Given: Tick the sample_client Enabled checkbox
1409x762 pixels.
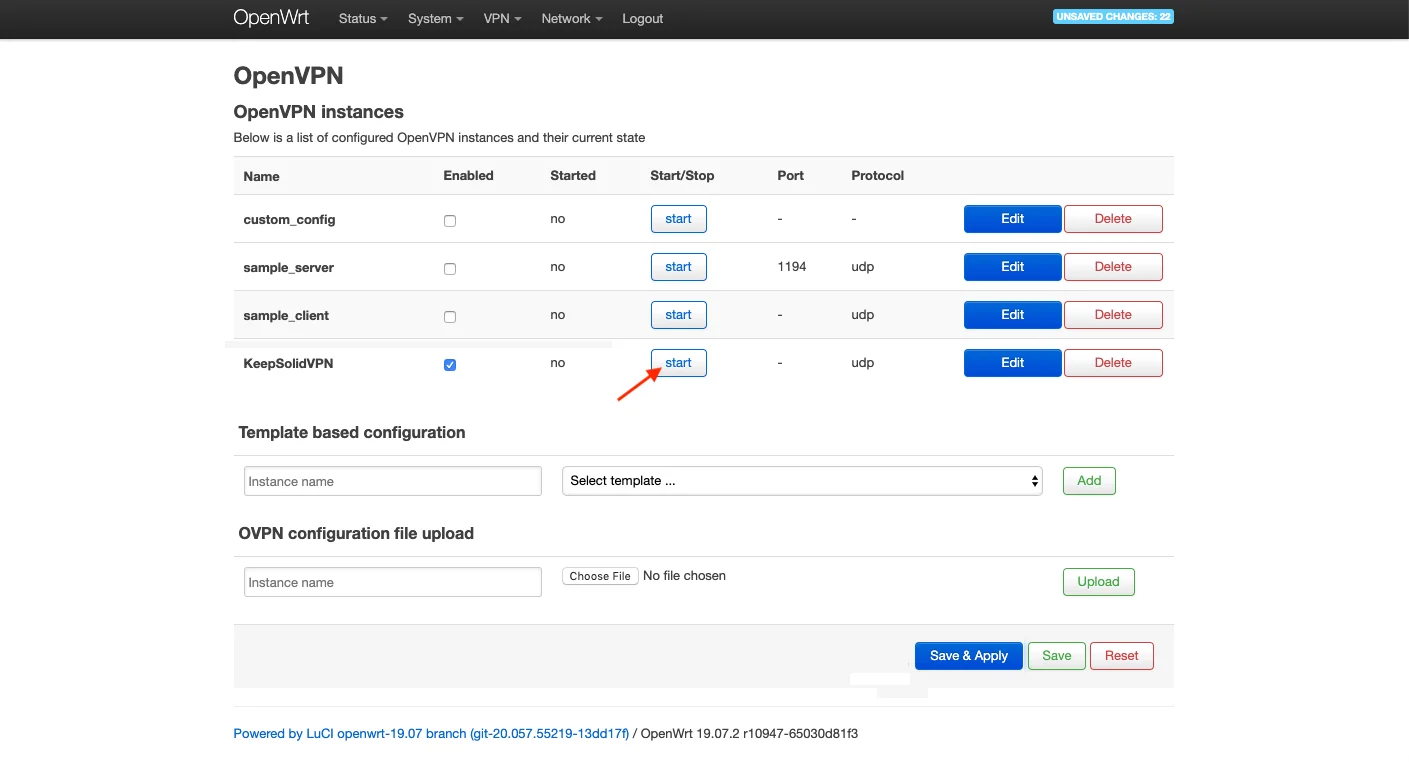Looking at the screenshot, I should (450, 316).
